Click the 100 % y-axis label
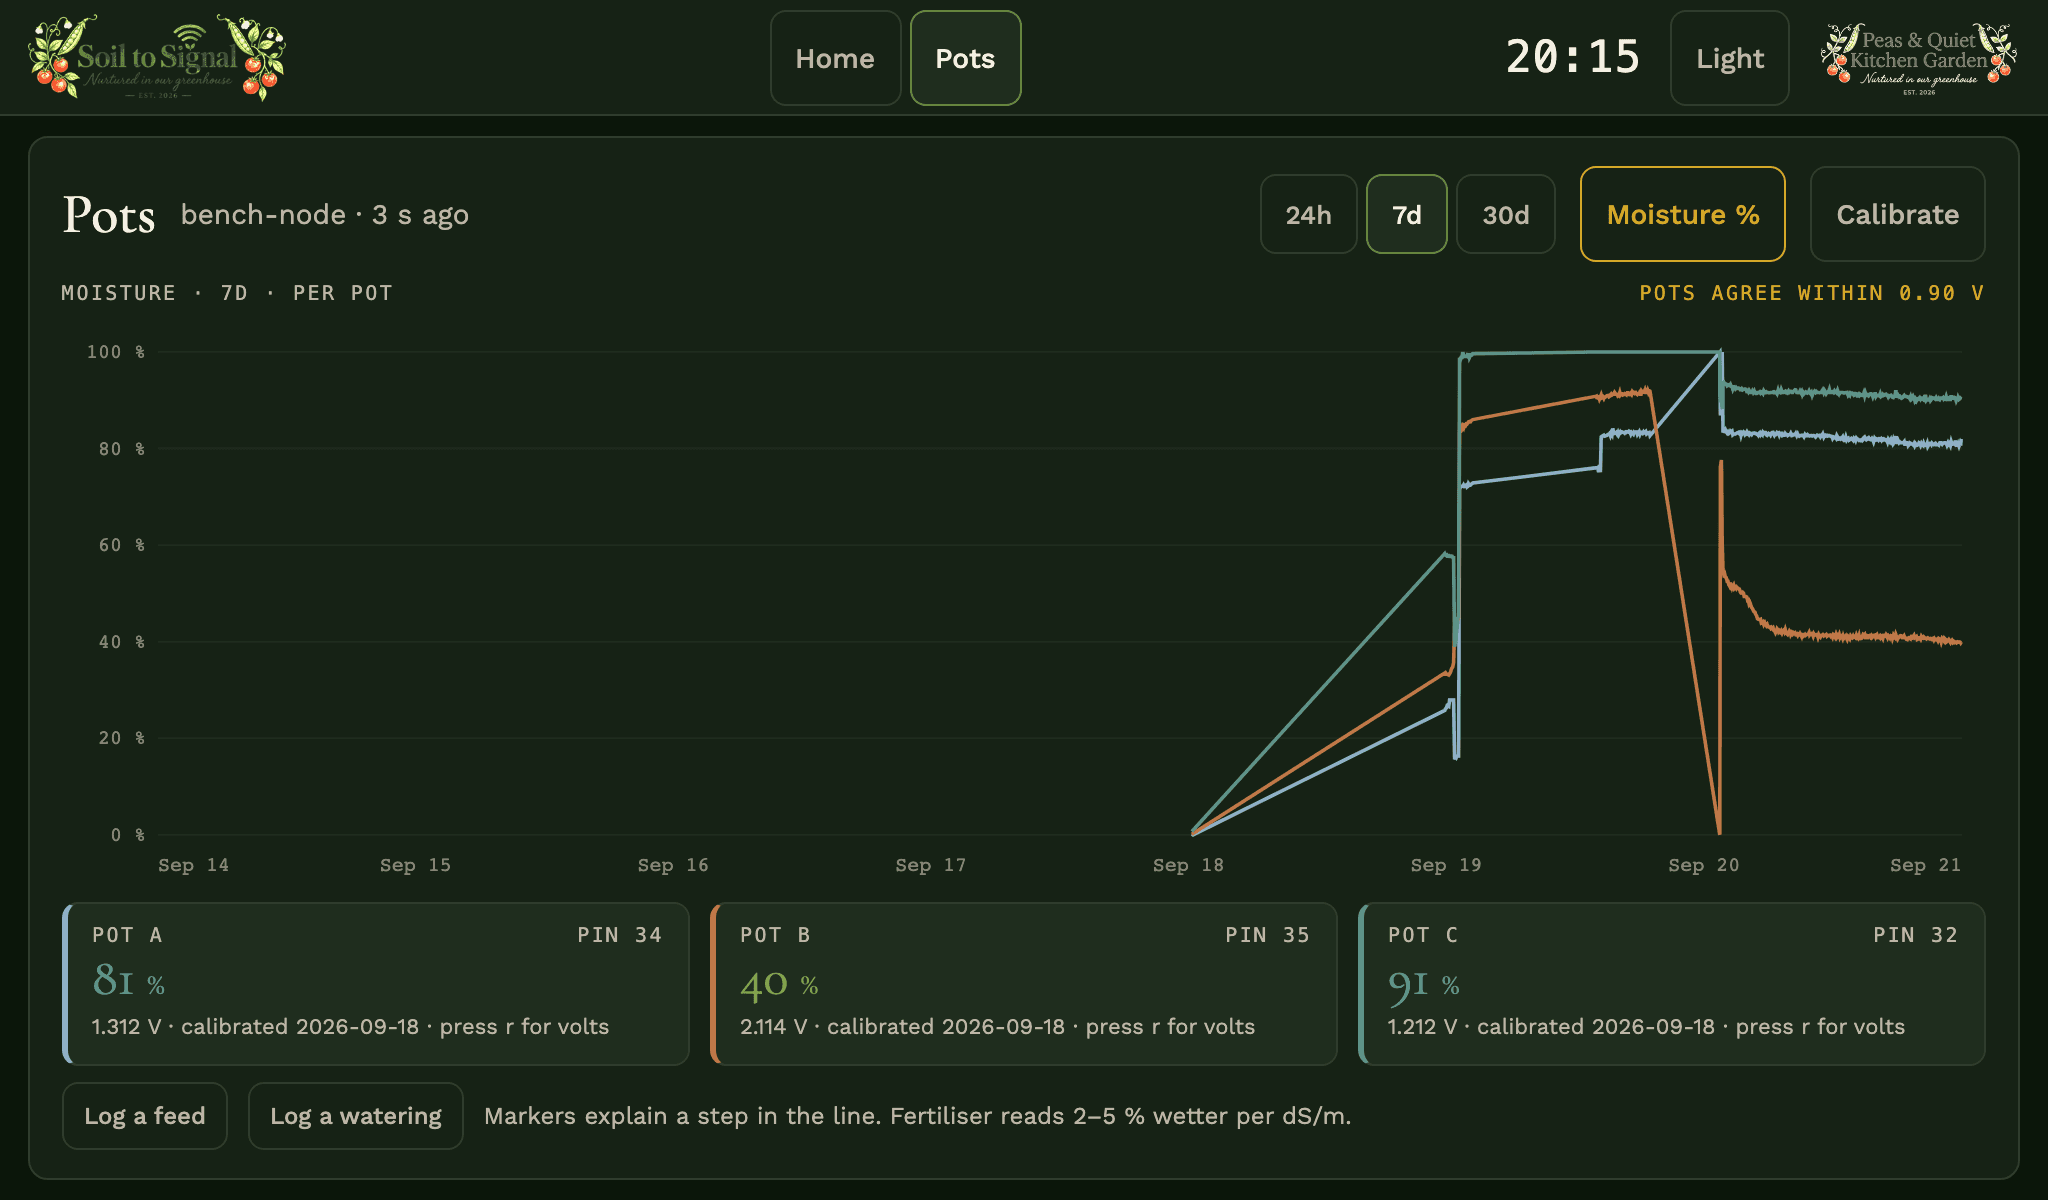 pos(115,352)
